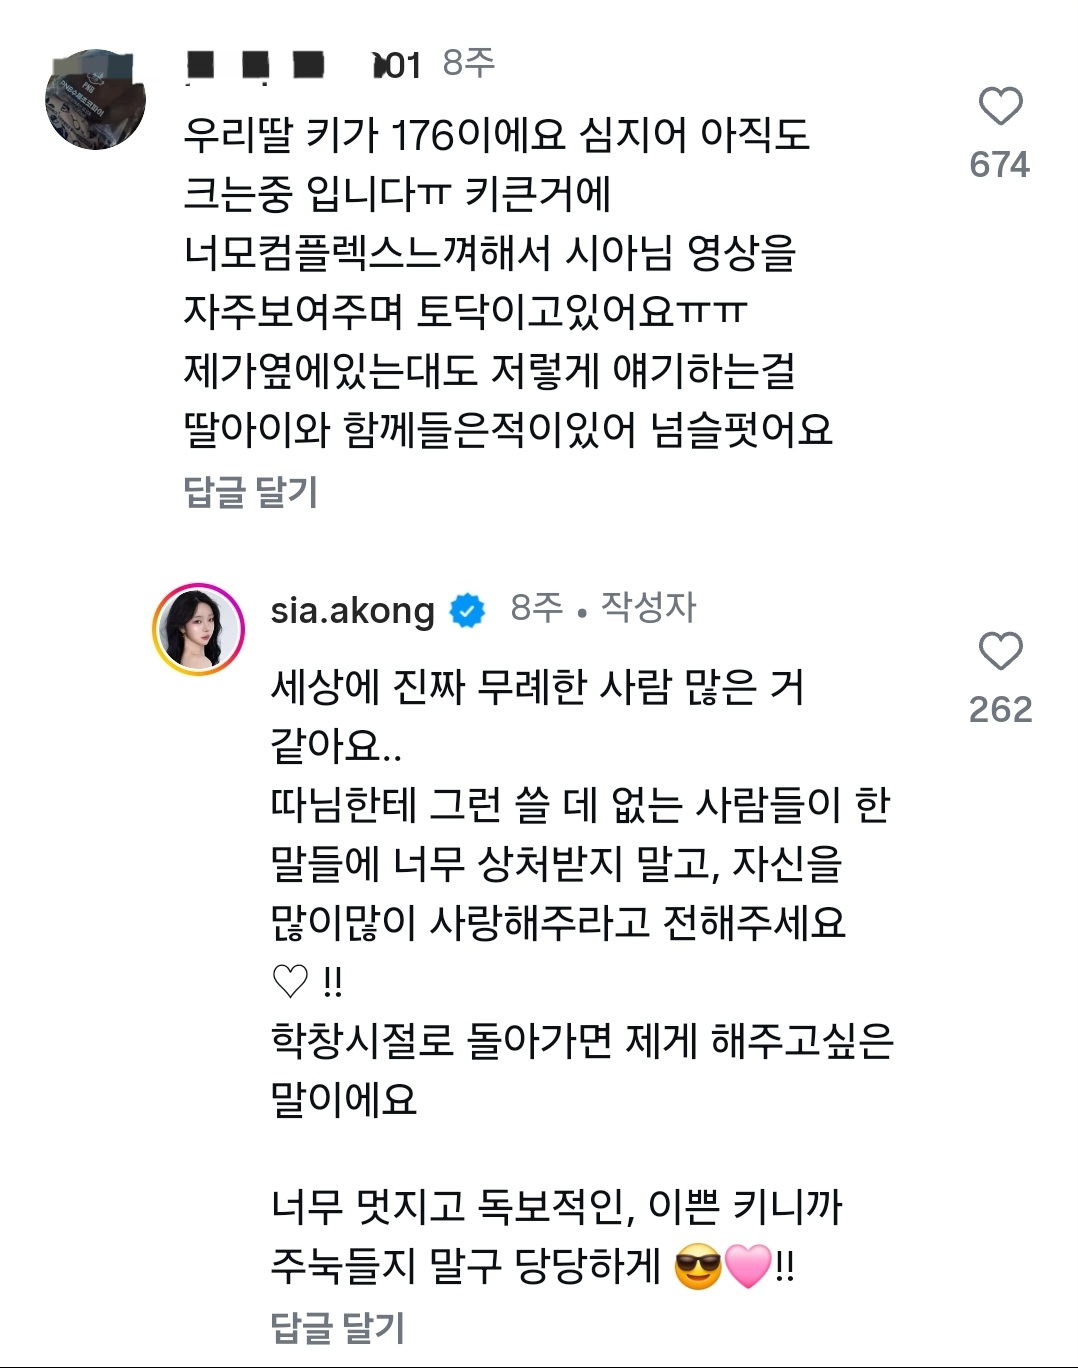Open the sia.akong username link
The image size is (1078, 1368).
pos(352,610)
